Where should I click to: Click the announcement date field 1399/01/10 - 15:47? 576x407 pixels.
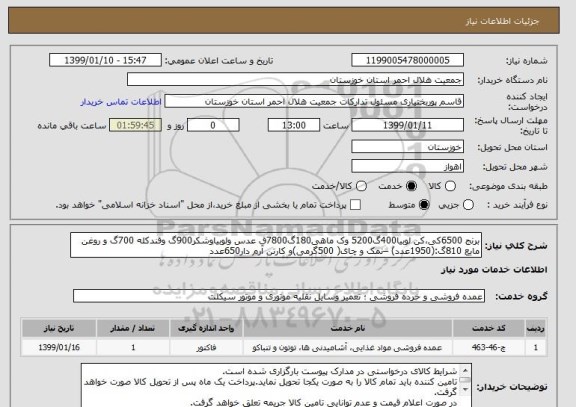(x=105, y=60)
